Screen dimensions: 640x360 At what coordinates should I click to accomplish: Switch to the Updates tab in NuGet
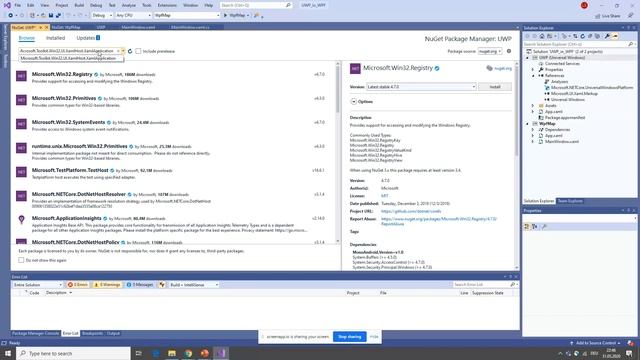pyautogui.click(x=88, y=38)
